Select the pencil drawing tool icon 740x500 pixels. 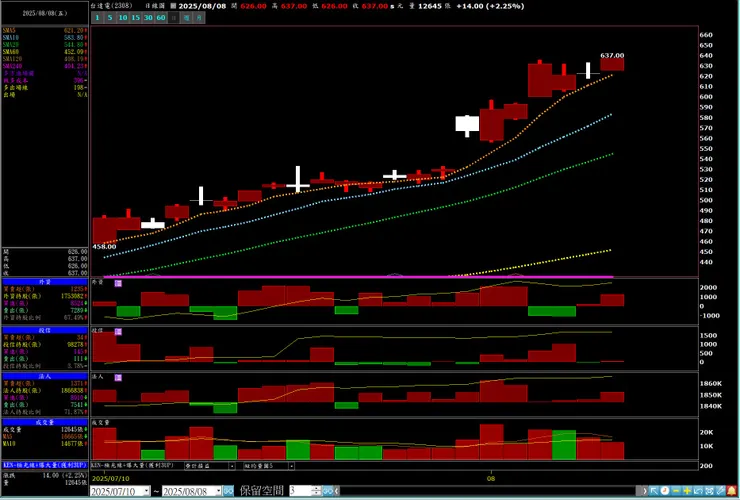(721, 491)
